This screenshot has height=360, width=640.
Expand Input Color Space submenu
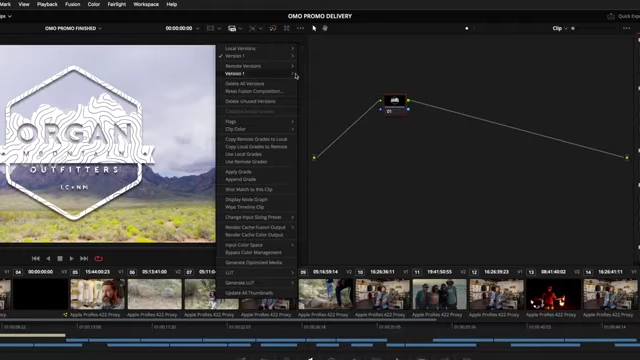257,245
